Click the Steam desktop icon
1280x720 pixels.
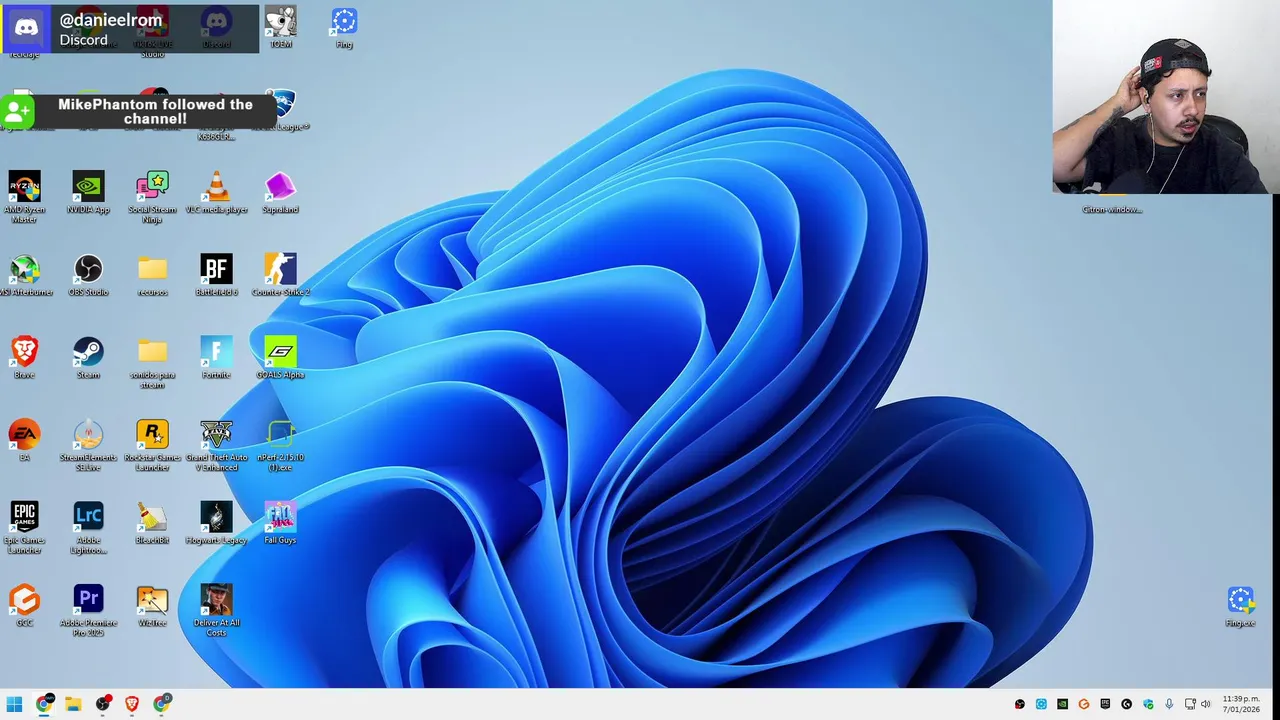(88, 358)
